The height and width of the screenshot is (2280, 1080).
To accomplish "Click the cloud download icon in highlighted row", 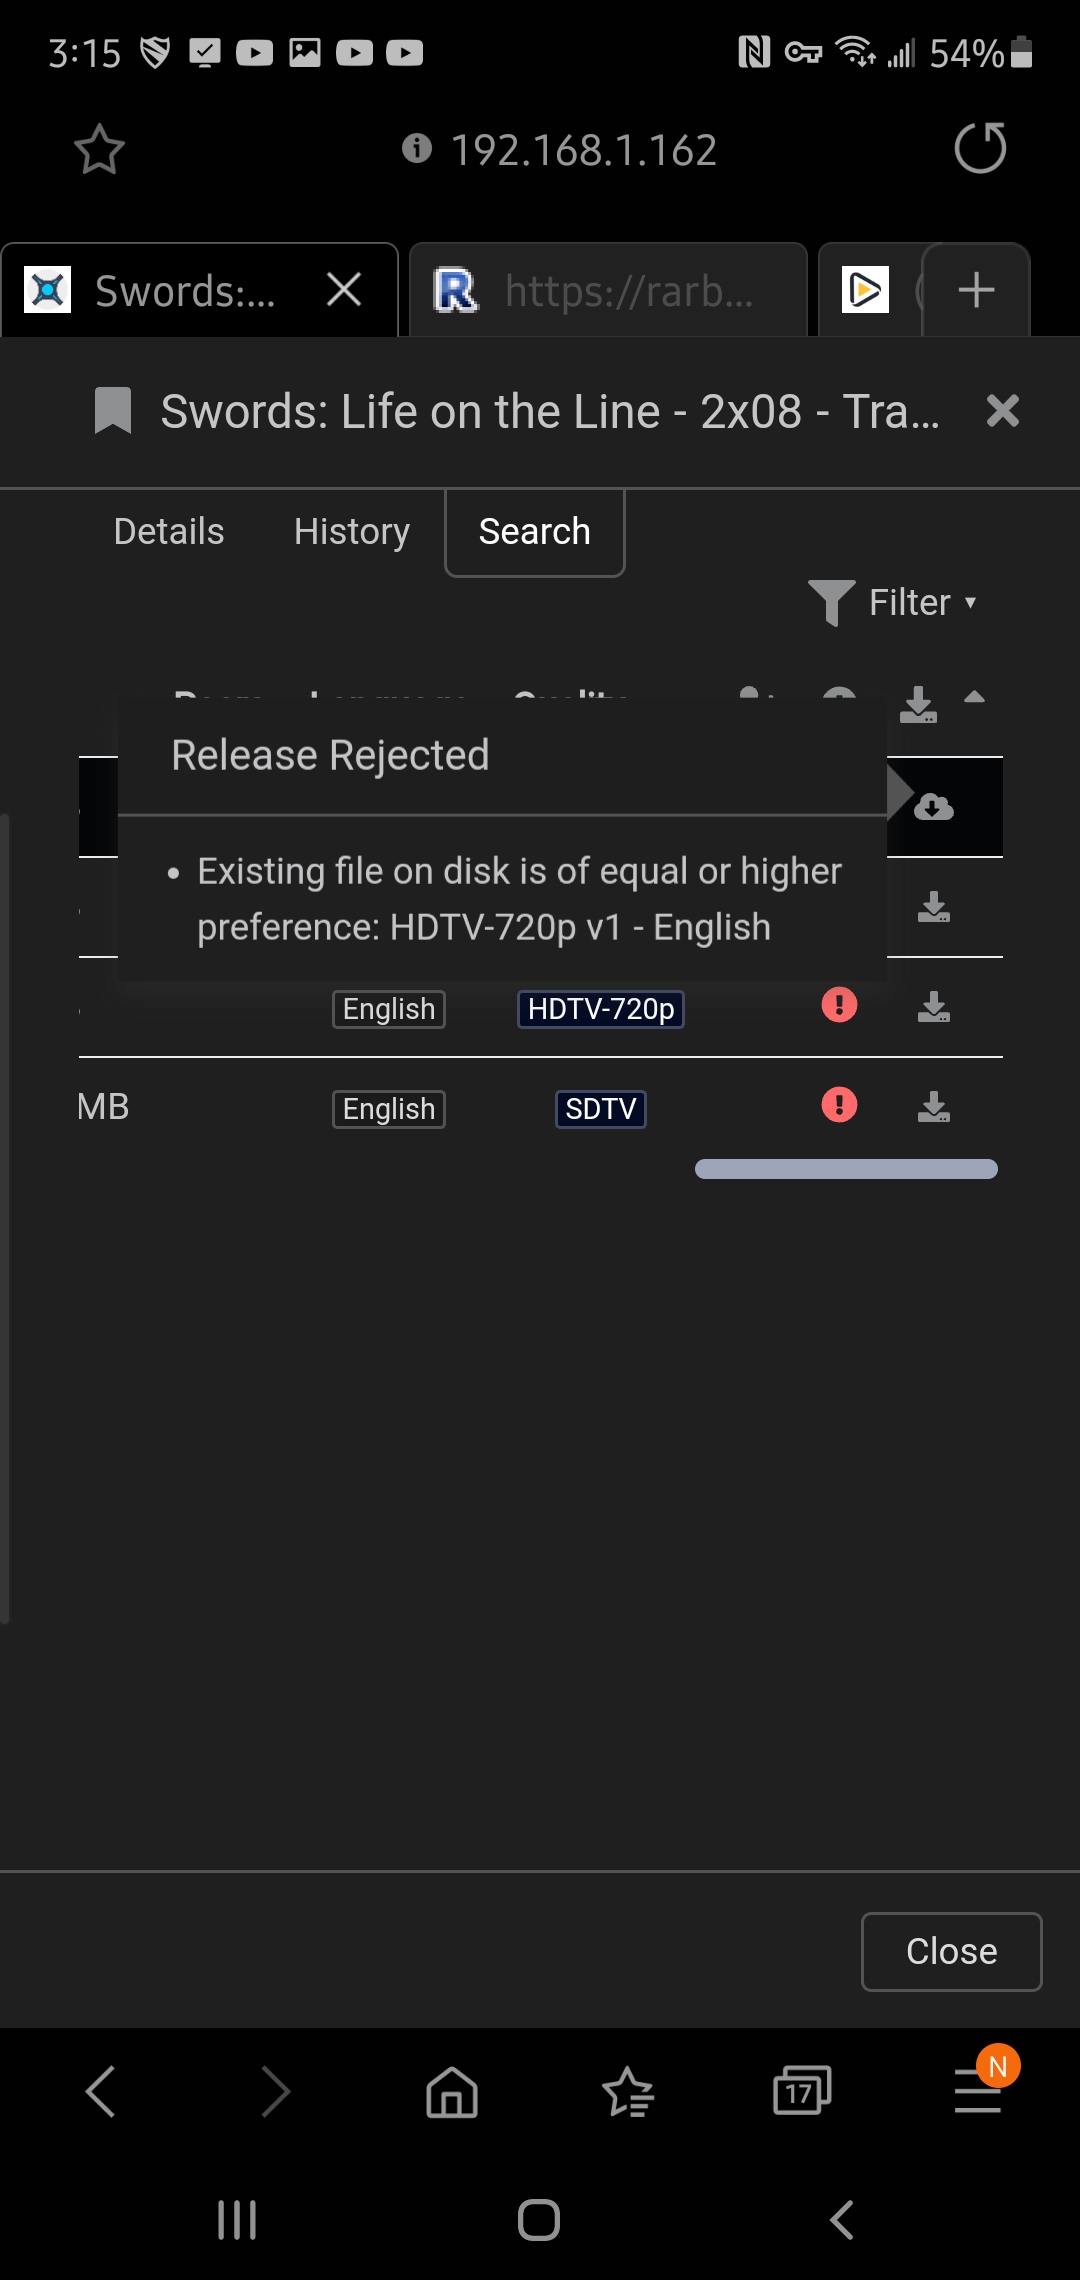I will pyautogui.click(x=934, y=807).
